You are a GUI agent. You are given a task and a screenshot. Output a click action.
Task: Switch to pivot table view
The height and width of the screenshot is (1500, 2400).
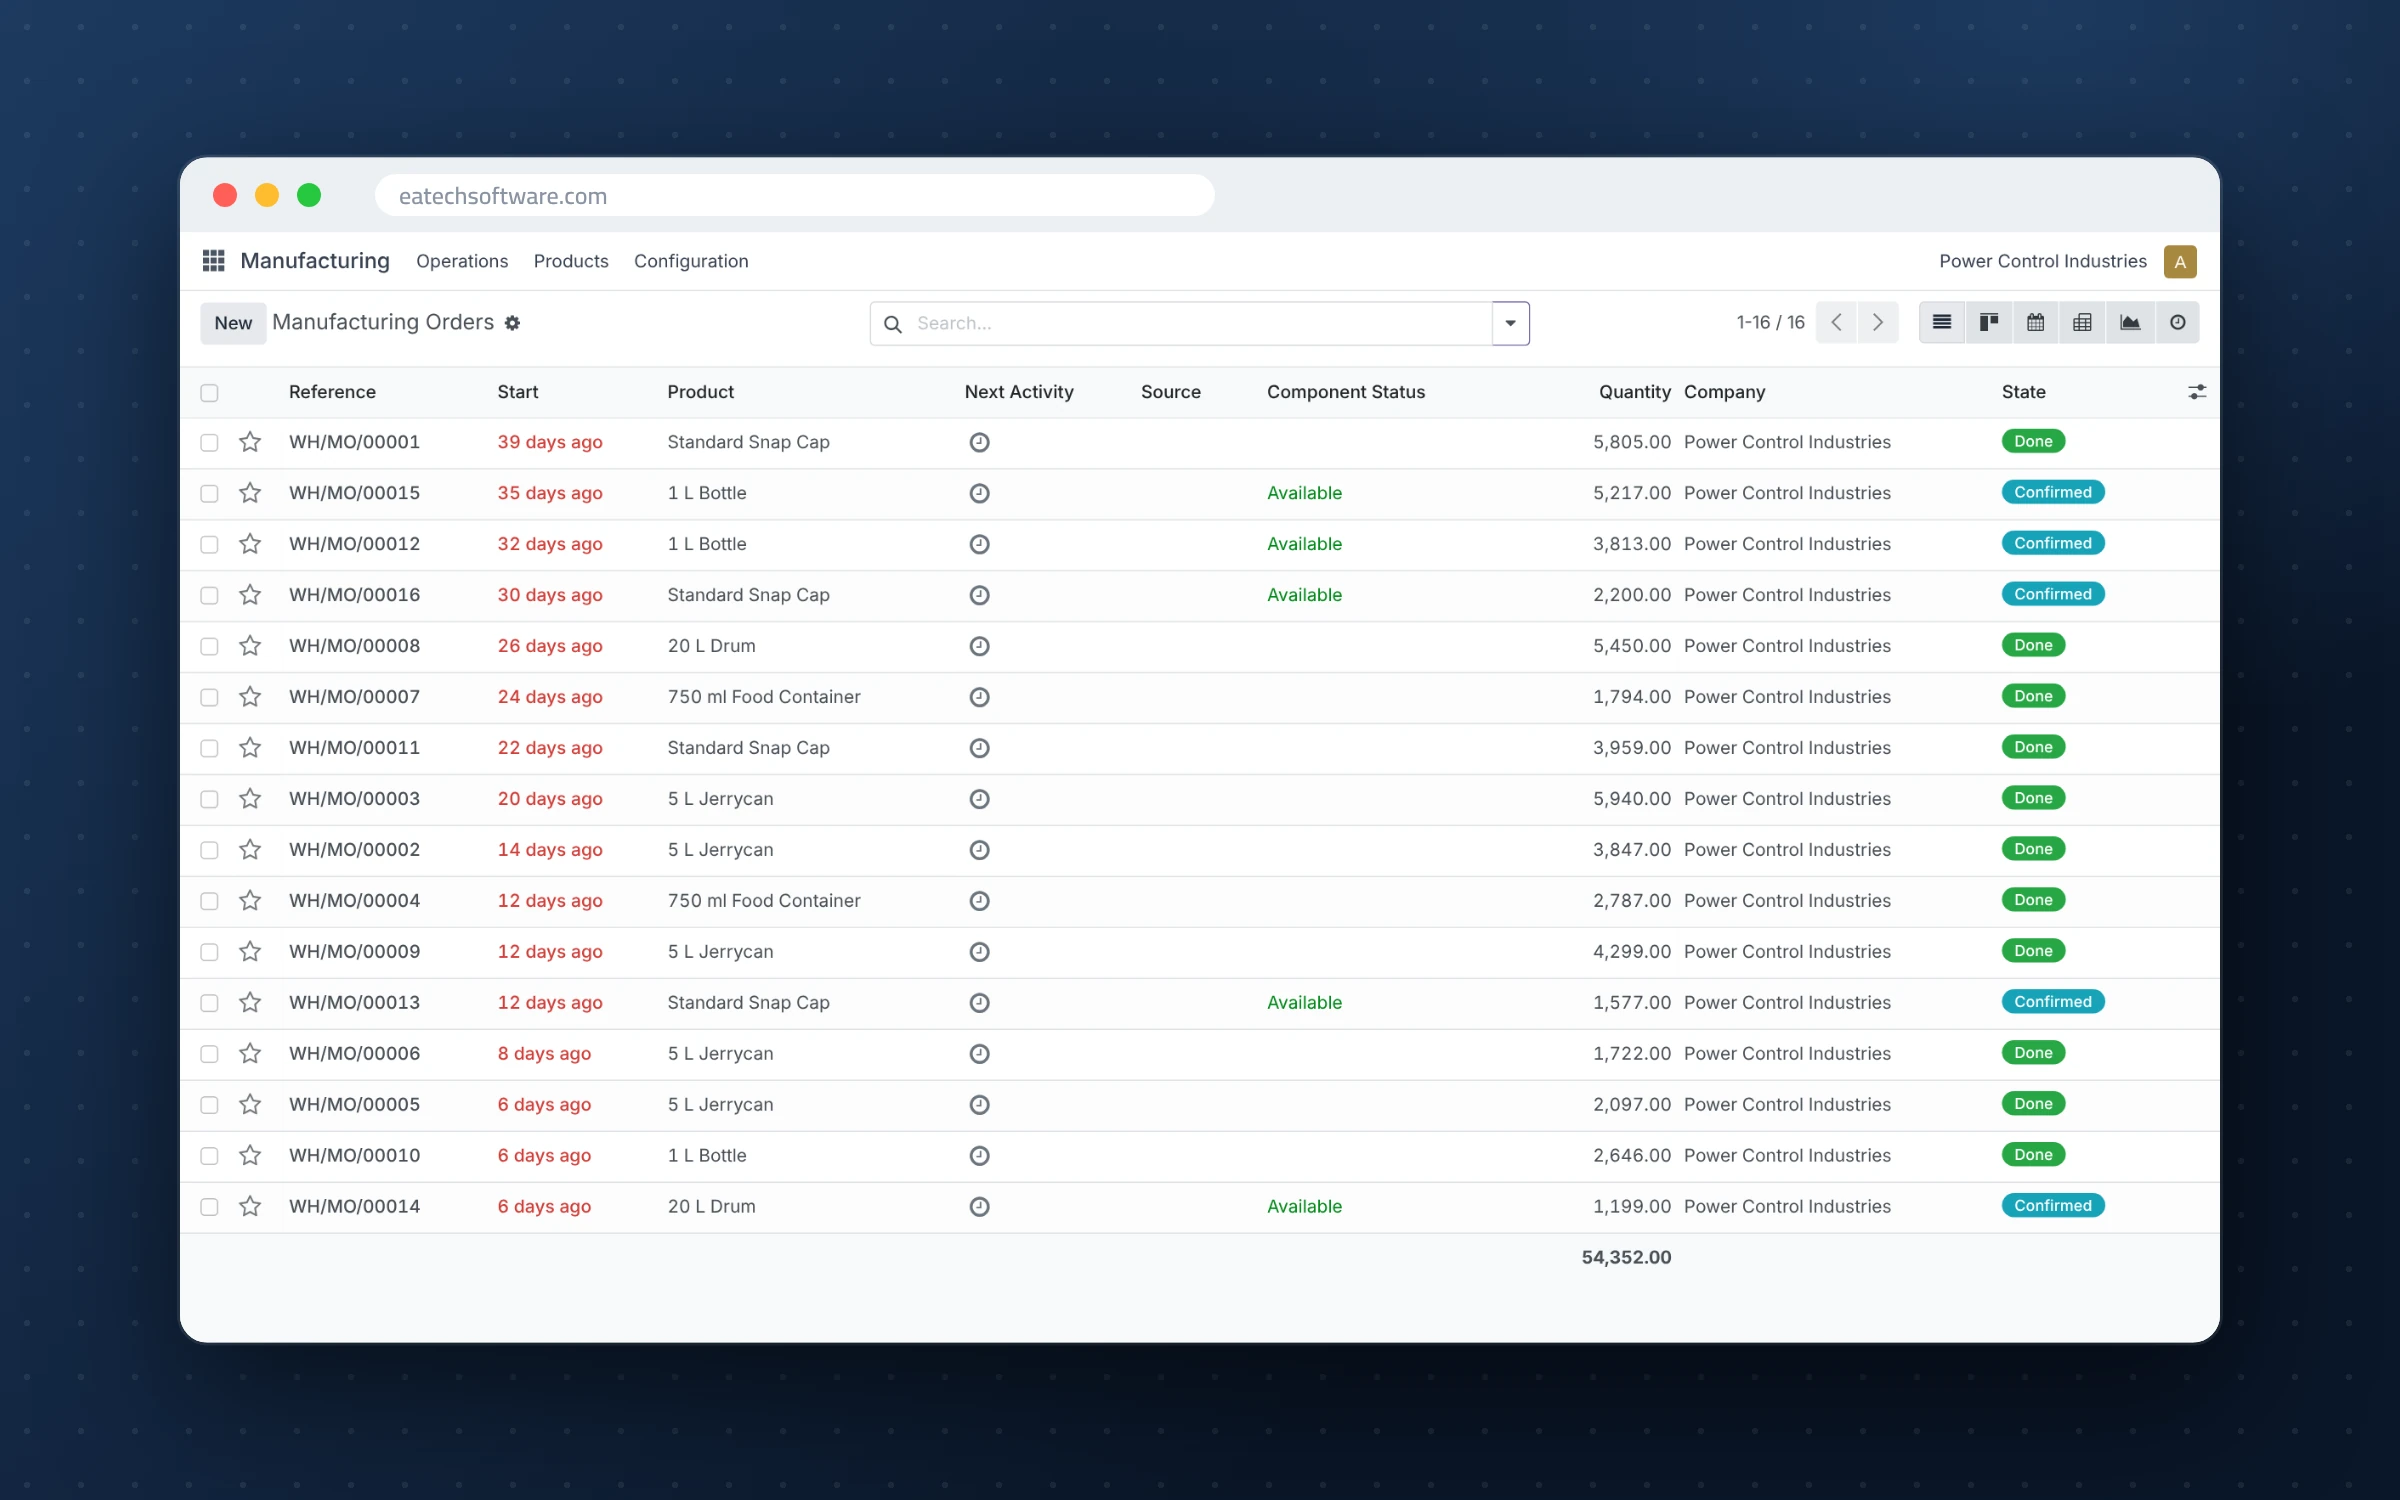pyautogui.click(x=2083, y=322)
